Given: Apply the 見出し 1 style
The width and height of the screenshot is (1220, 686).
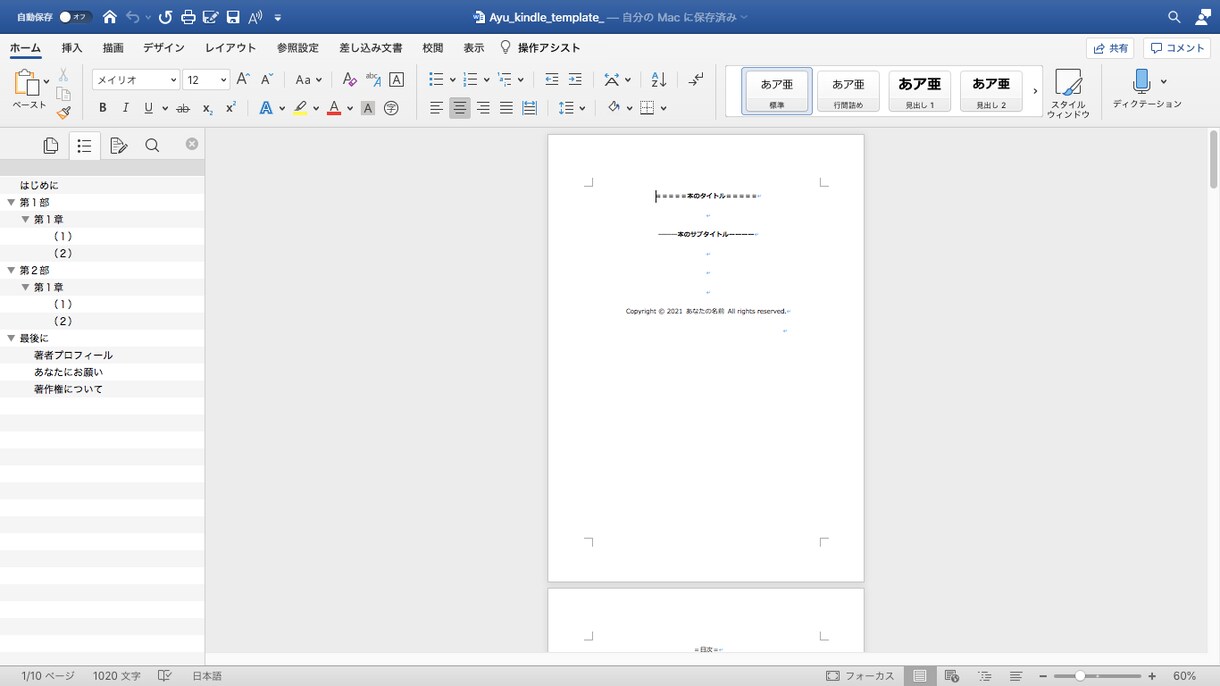Looking at the screenshot, I should tap(920, 90).
